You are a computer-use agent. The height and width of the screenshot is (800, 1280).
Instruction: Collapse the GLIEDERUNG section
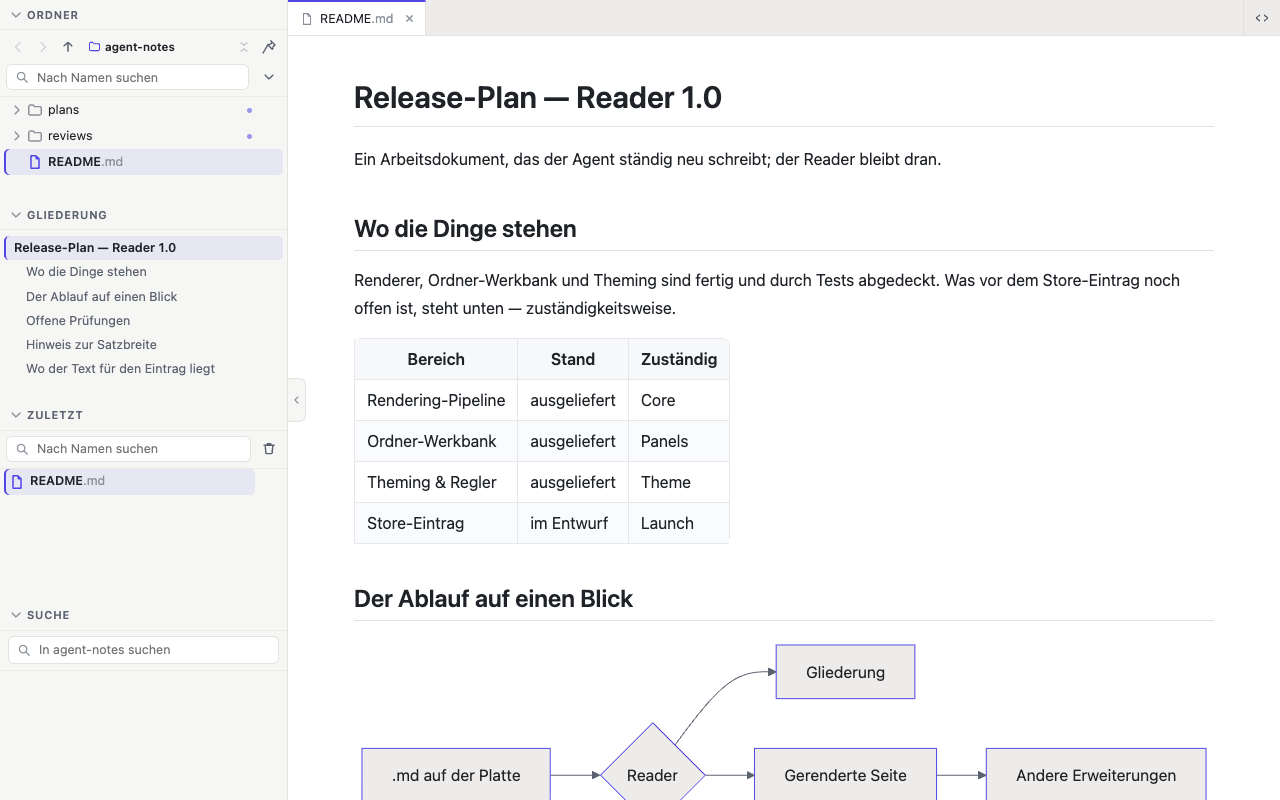pyautogui.click(x=16, y=215)
